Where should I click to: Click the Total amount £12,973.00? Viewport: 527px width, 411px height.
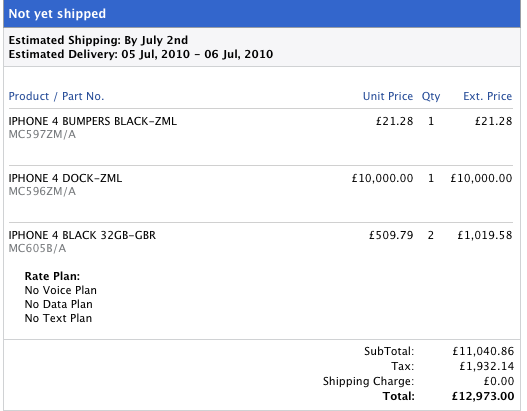483,397
